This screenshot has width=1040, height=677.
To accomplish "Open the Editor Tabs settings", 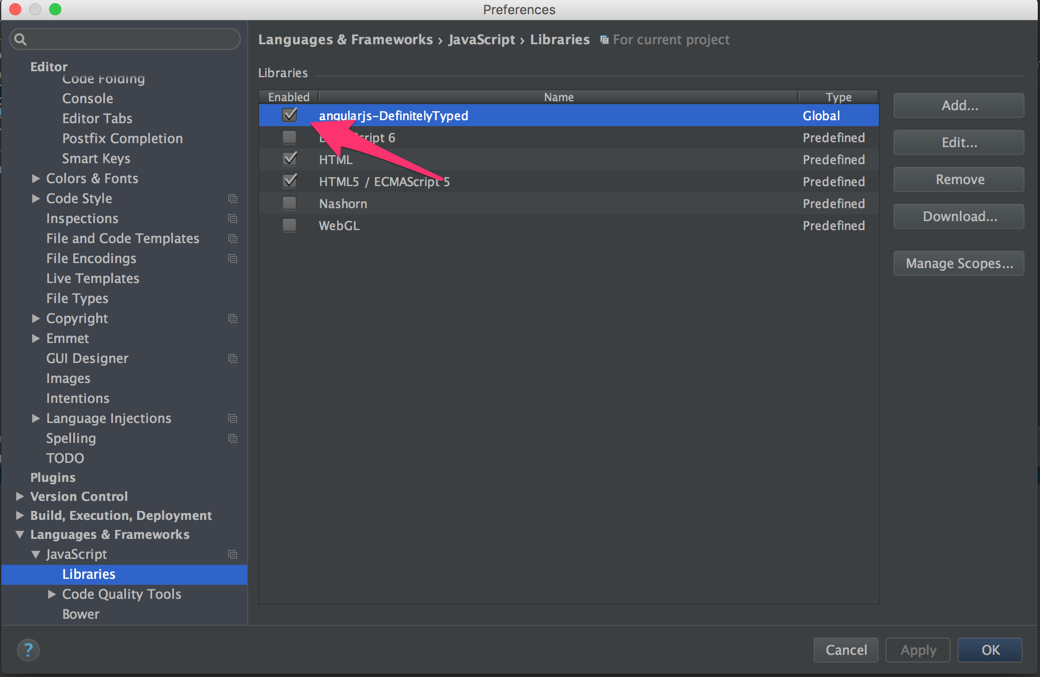I will coord(97,118).
